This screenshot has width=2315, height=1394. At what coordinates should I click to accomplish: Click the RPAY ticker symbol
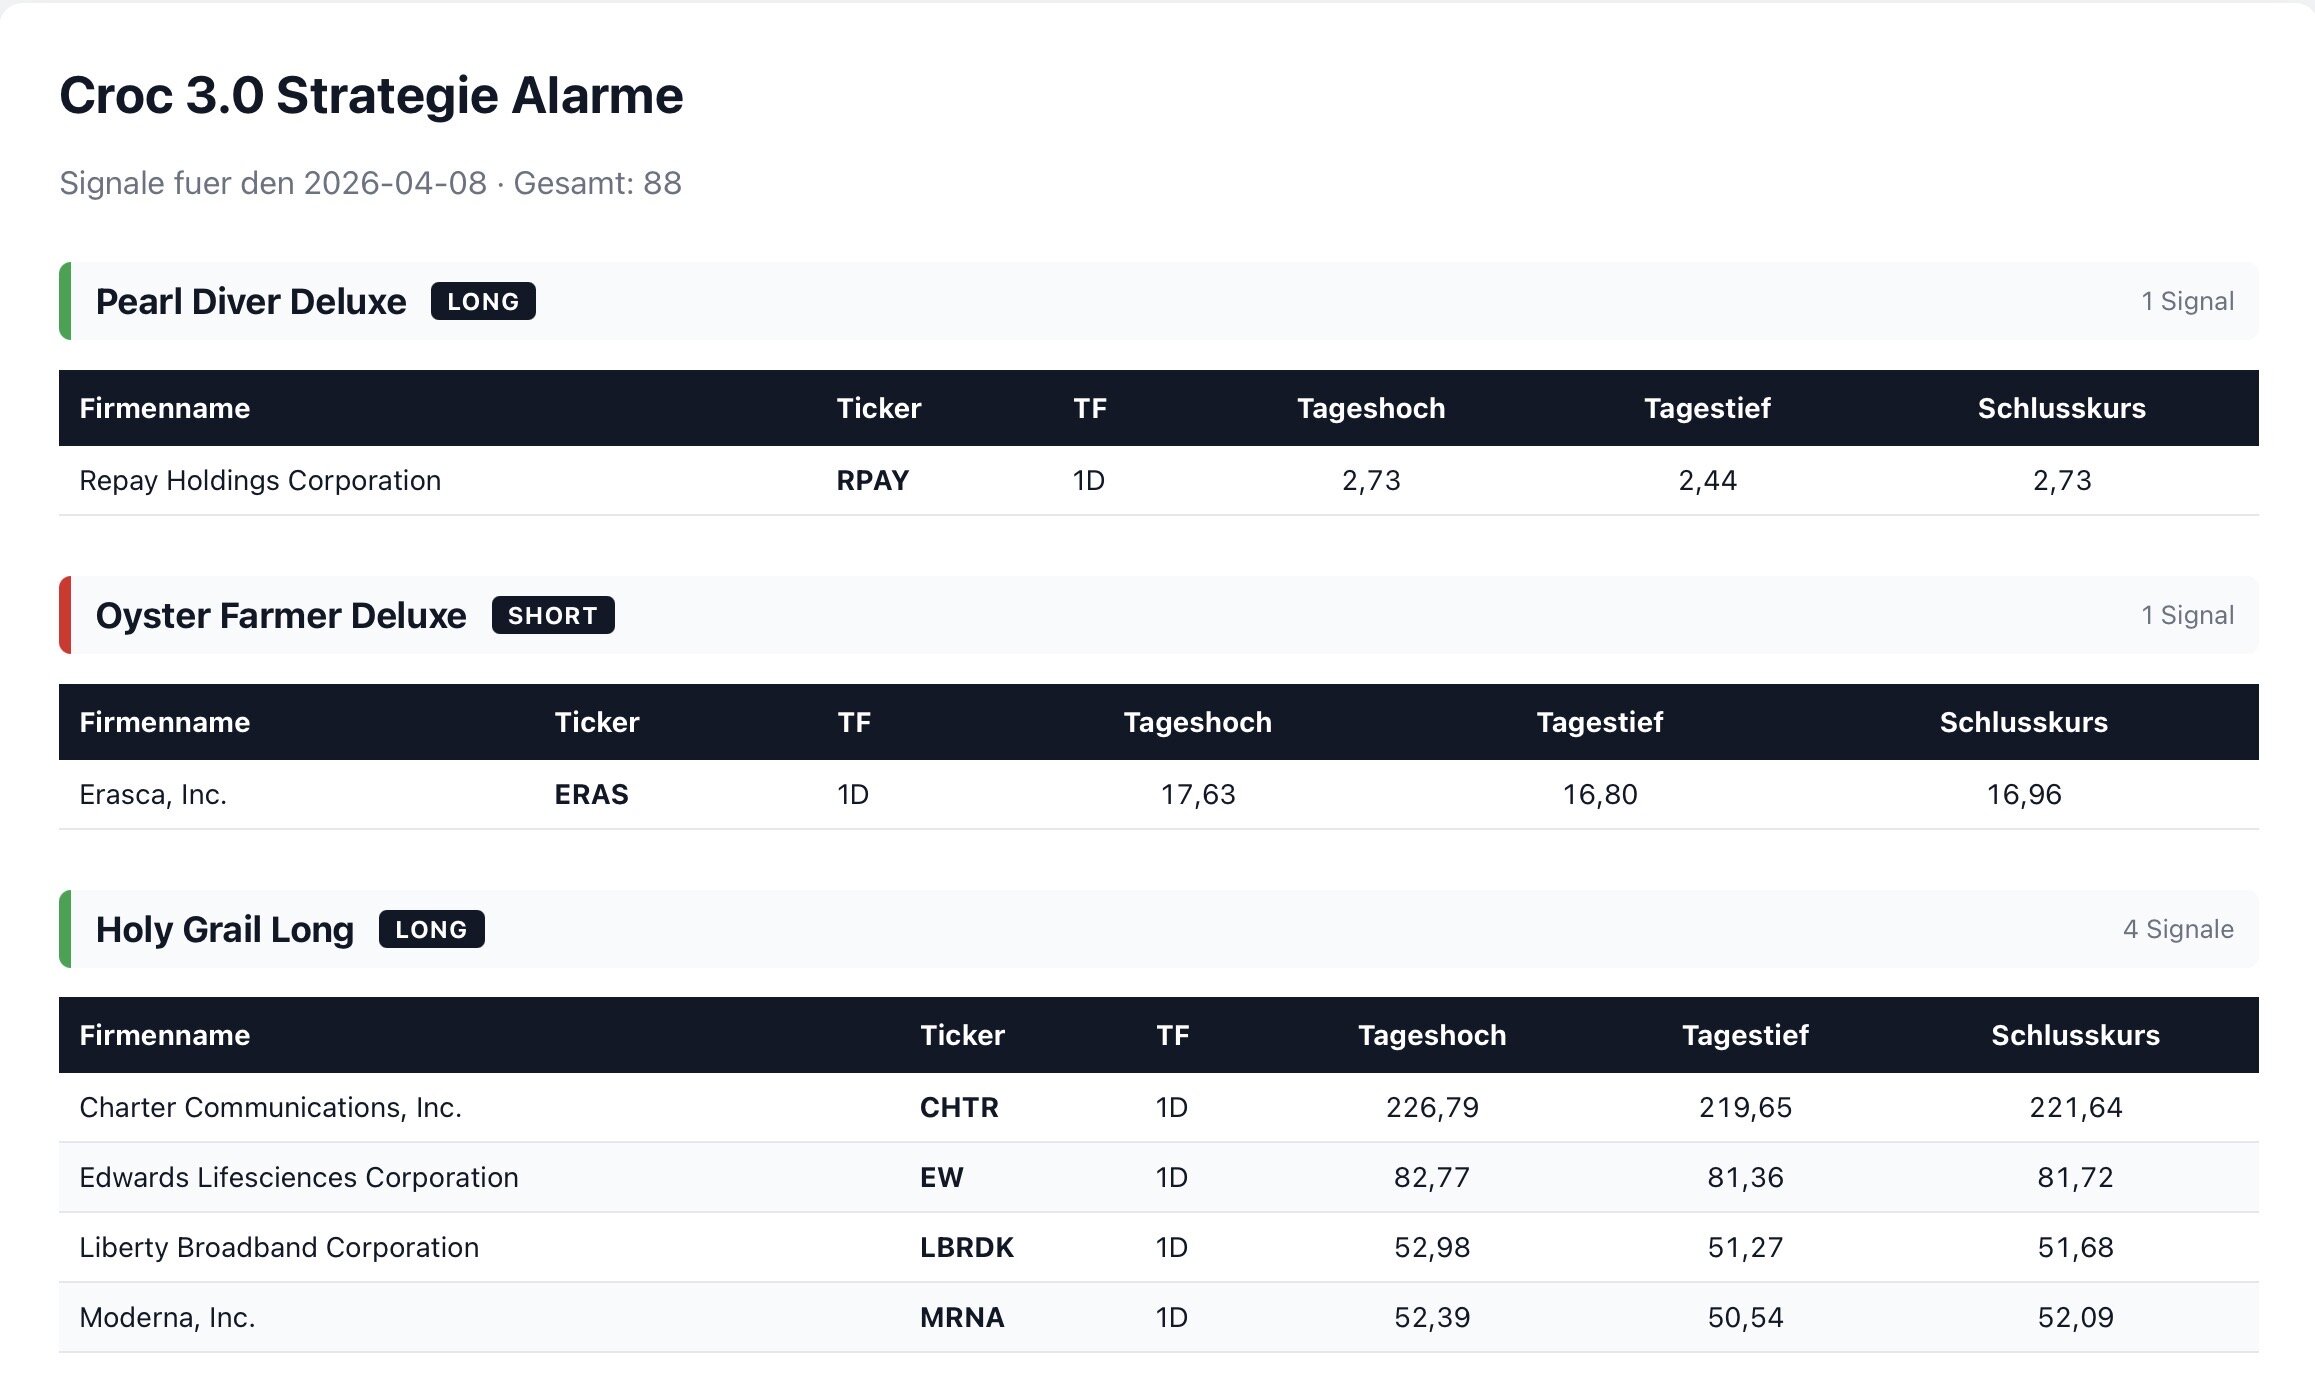[872, 481]
